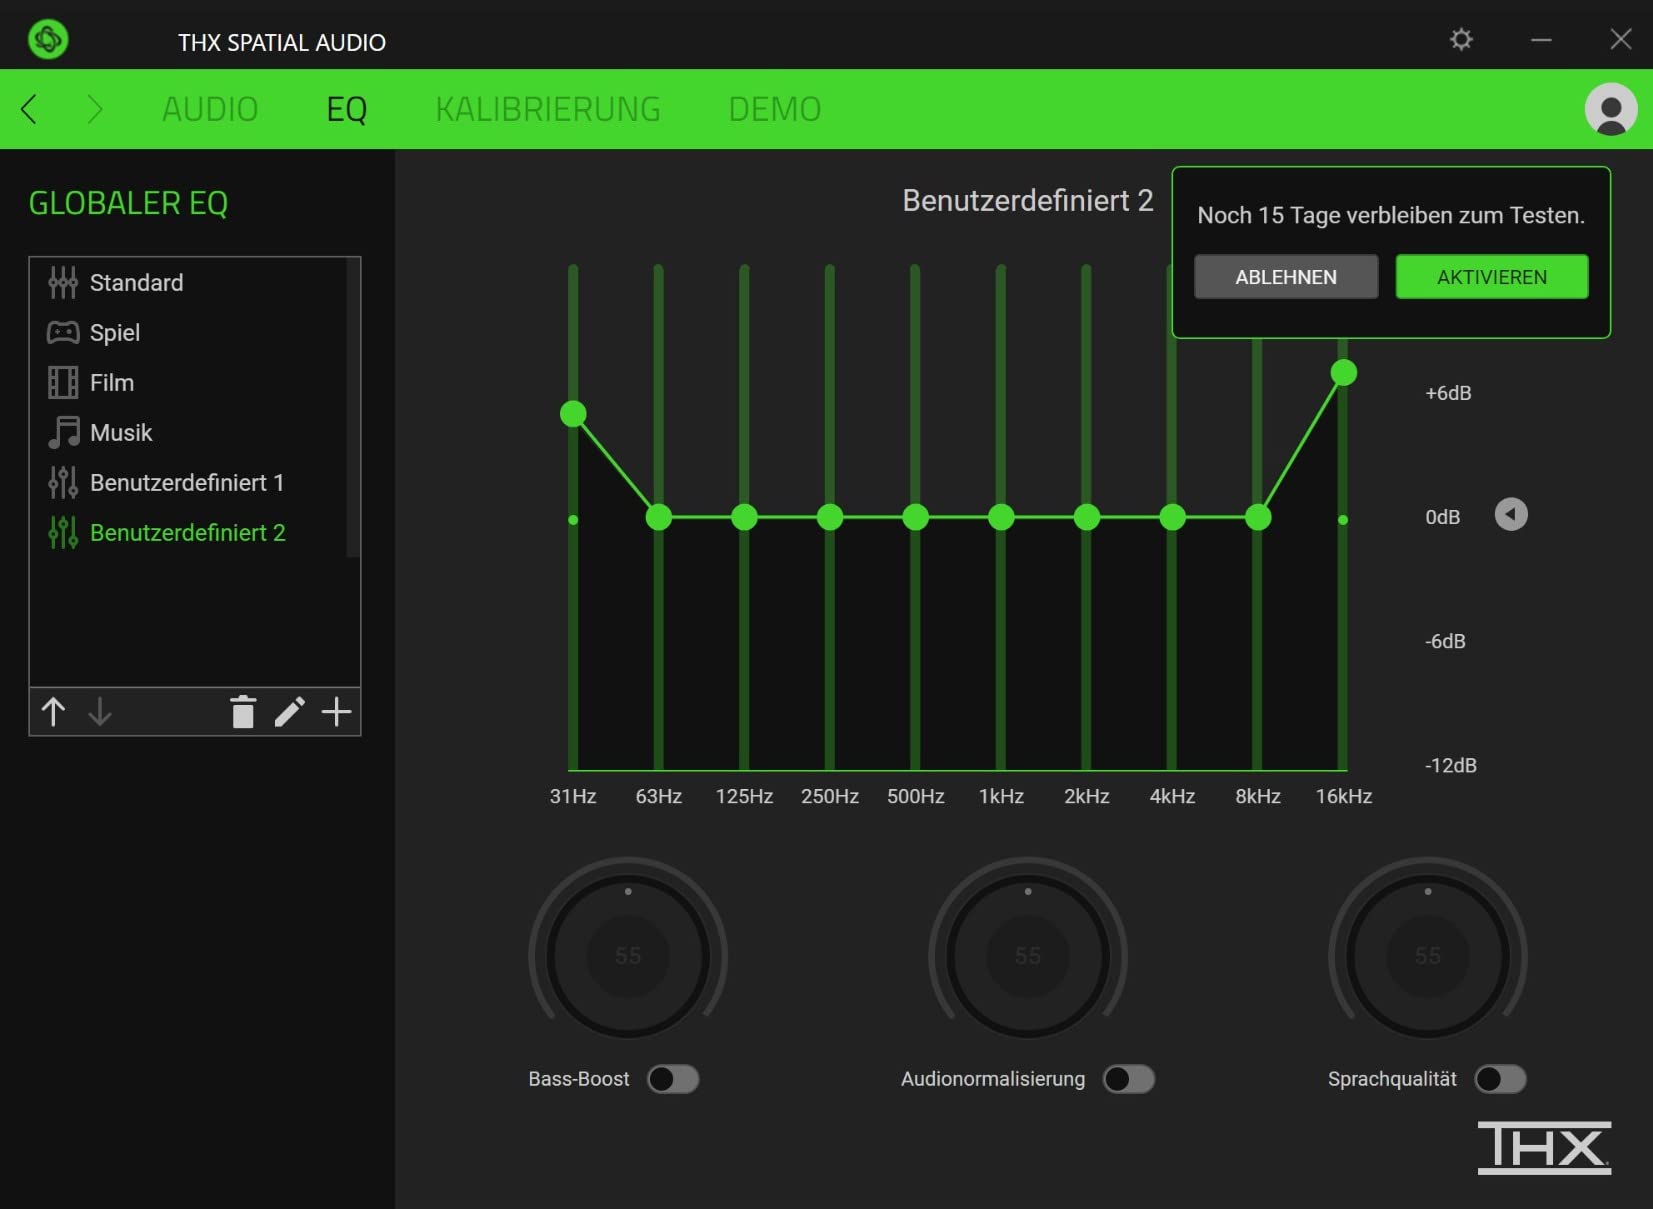Click the 63Hz EQ band handle
This screenshot has width=1653, height=1209.
click(659, 517)
